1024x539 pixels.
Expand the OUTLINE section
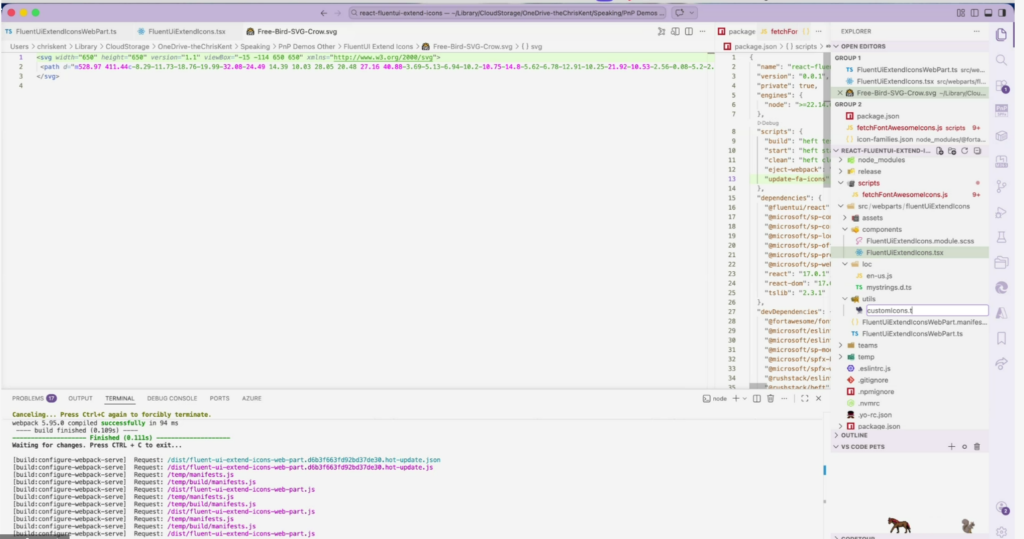click(x=854, y=435)
